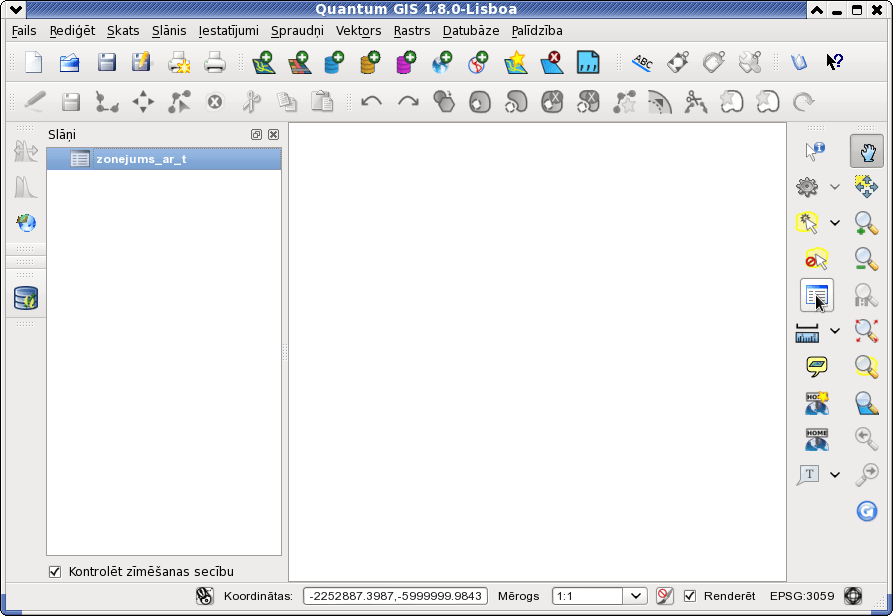Click new shapefile layer star icon

(x=515, y=62)
